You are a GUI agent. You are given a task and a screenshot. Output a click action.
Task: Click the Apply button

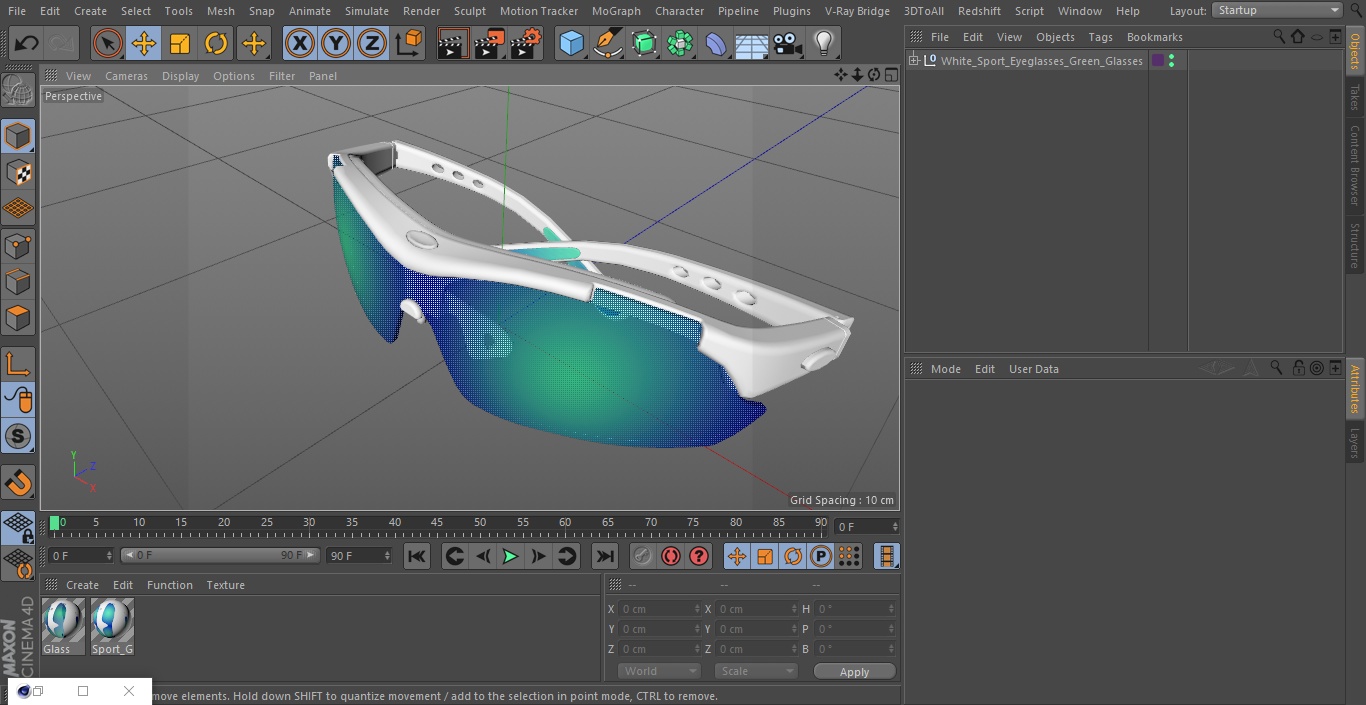(x=854, y=672)
